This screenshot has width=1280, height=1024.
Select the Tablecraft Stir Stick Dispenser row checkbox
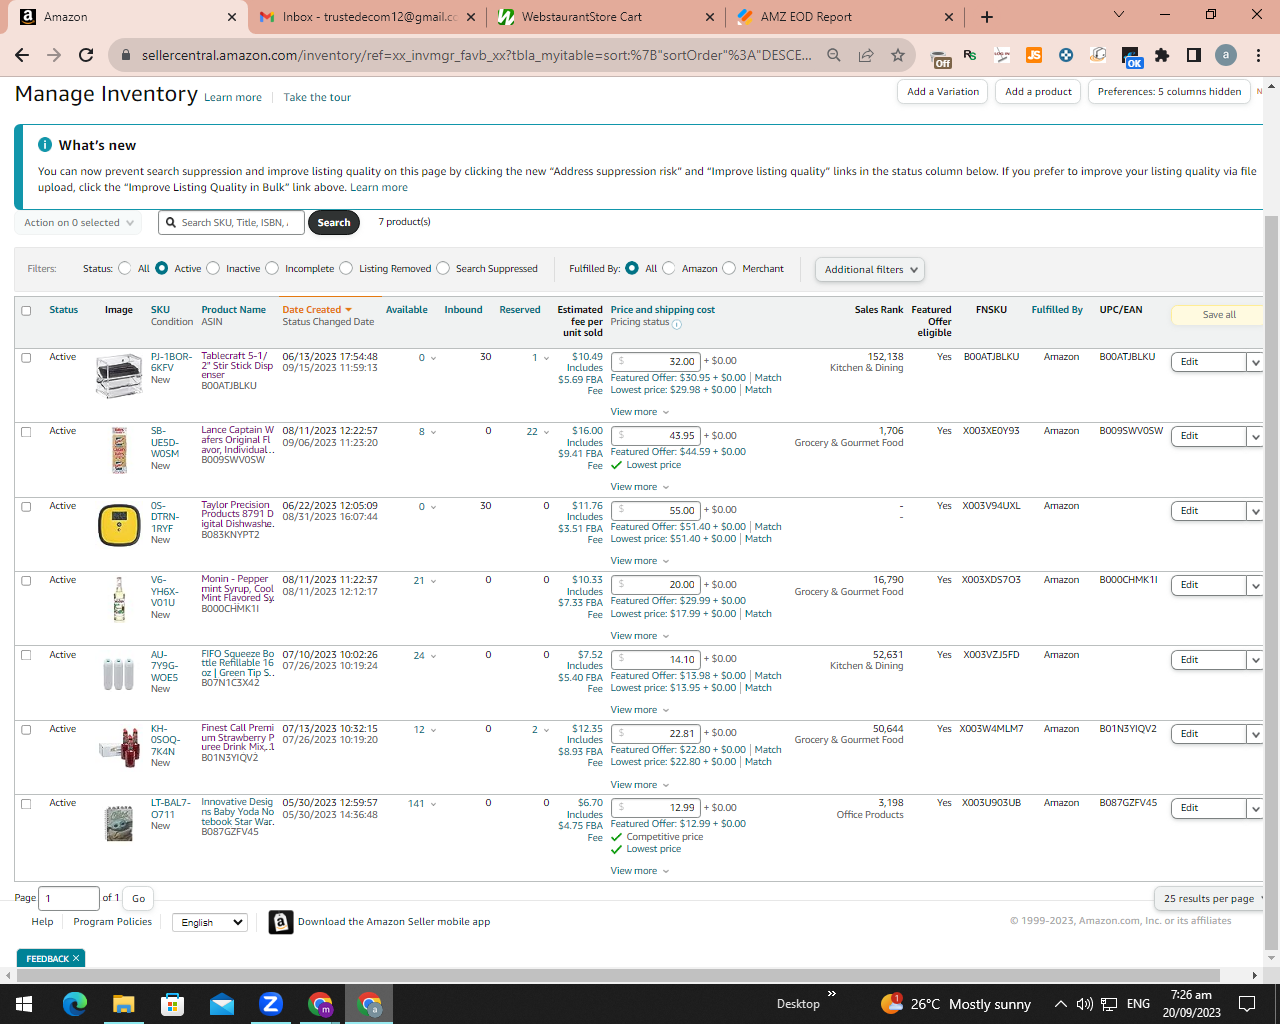[26, 358]
